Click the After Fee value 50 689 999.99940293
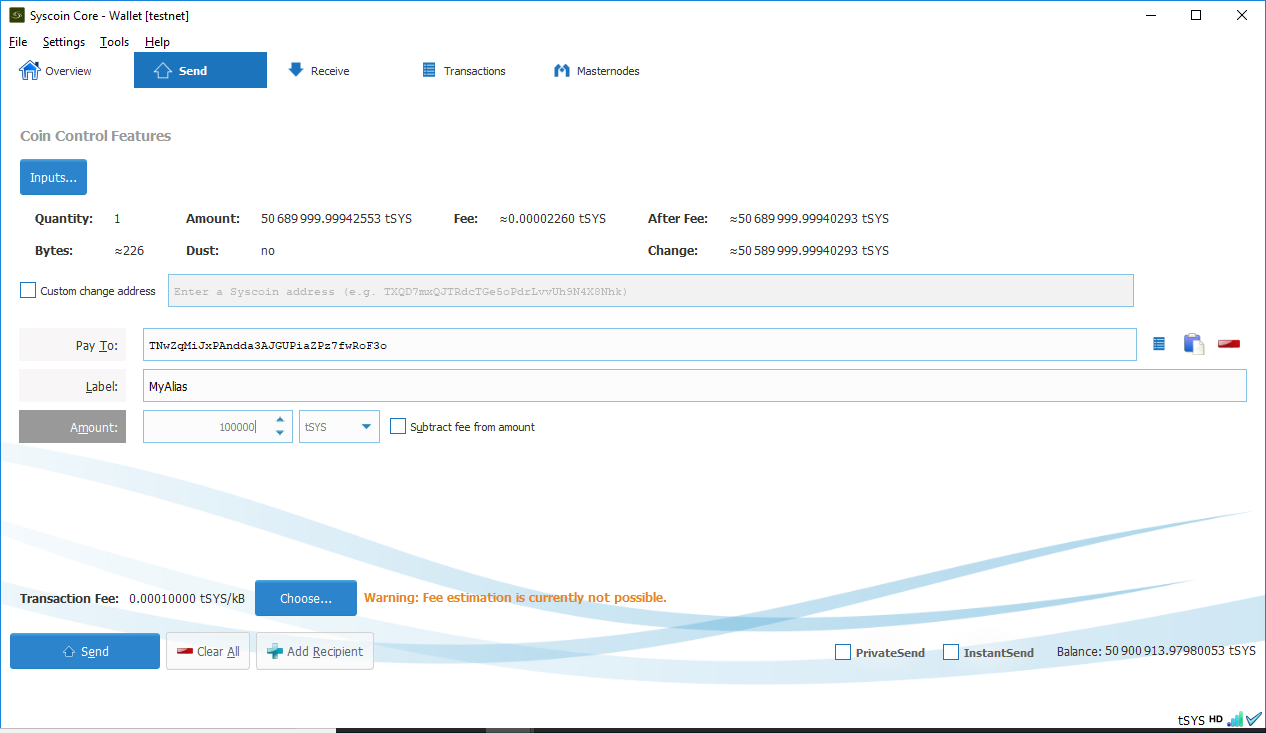1266x733 pixels. pyautogui.click(x=809, y=218)
